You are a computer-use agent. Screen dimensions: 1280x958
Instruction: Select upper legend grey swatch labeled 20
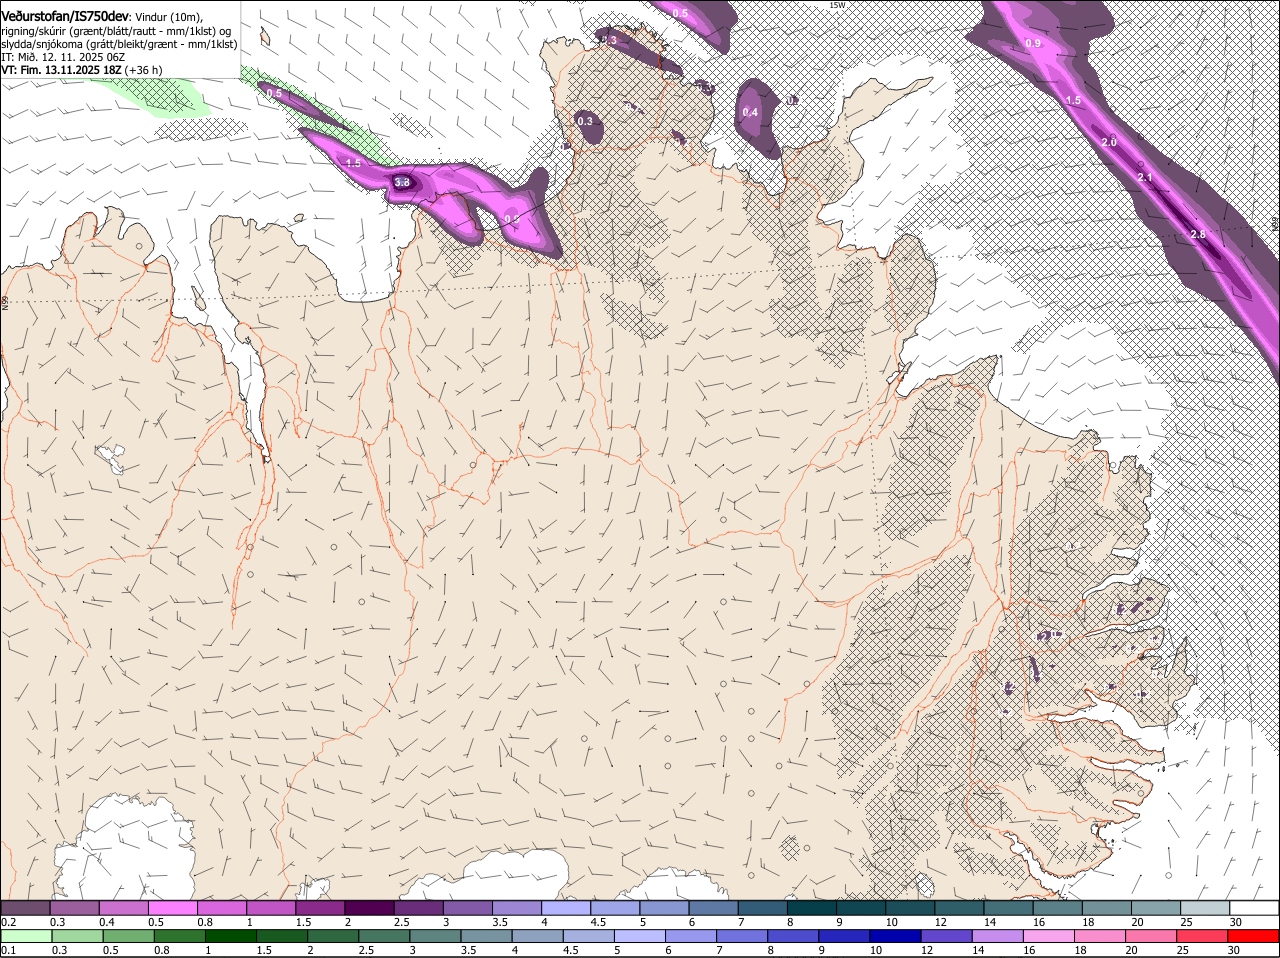1154,908
